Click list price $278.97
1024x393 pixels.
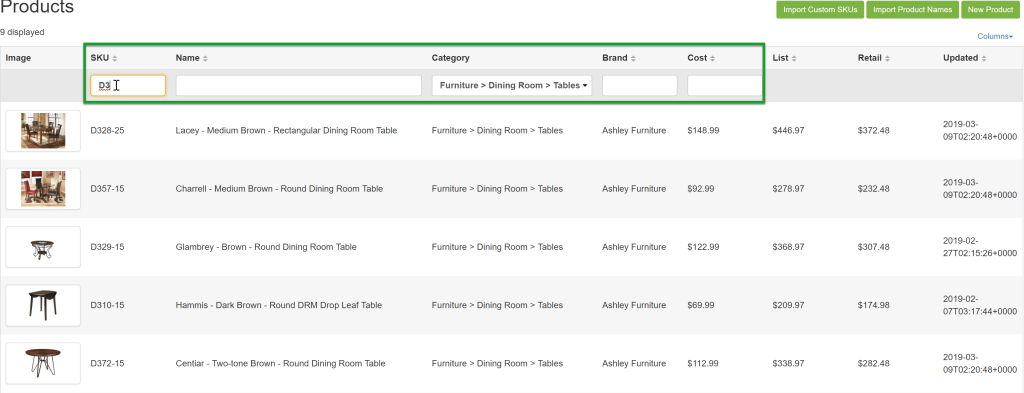788,189
